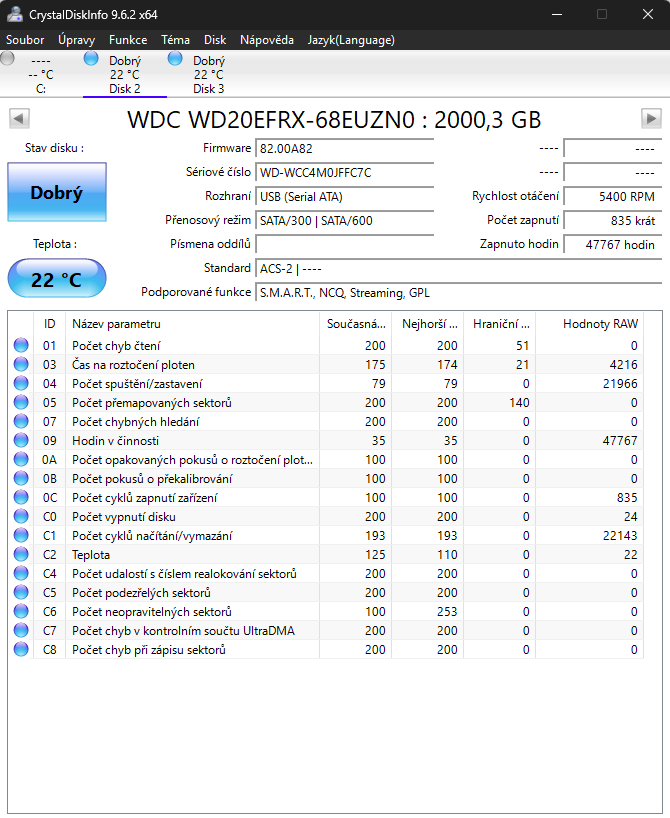Click the blue status circle for Disk 2
670x818 pixels.
91,58
